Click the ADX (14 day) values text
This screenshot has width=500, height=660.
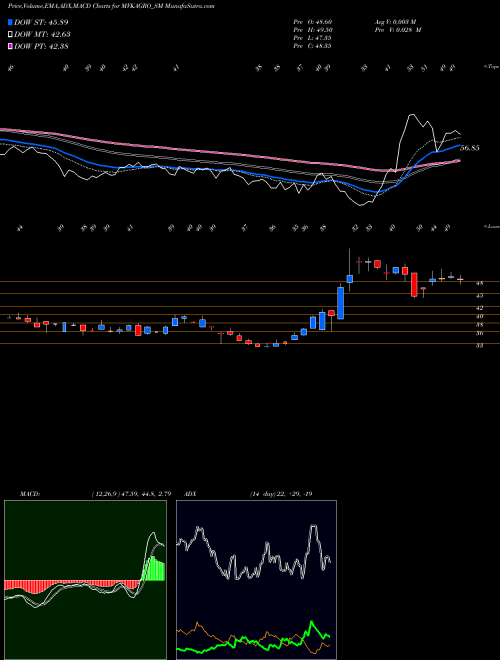click(x=281, y=494)
